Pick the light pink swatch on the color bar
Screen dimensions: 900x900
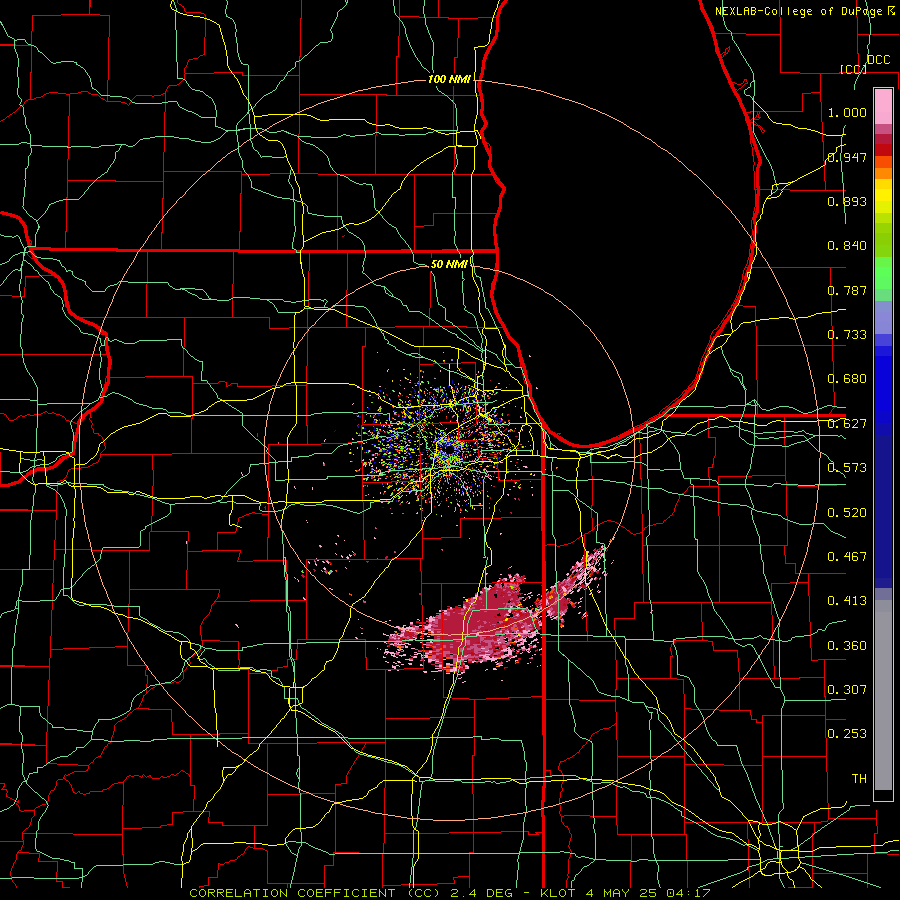point(883,106)
